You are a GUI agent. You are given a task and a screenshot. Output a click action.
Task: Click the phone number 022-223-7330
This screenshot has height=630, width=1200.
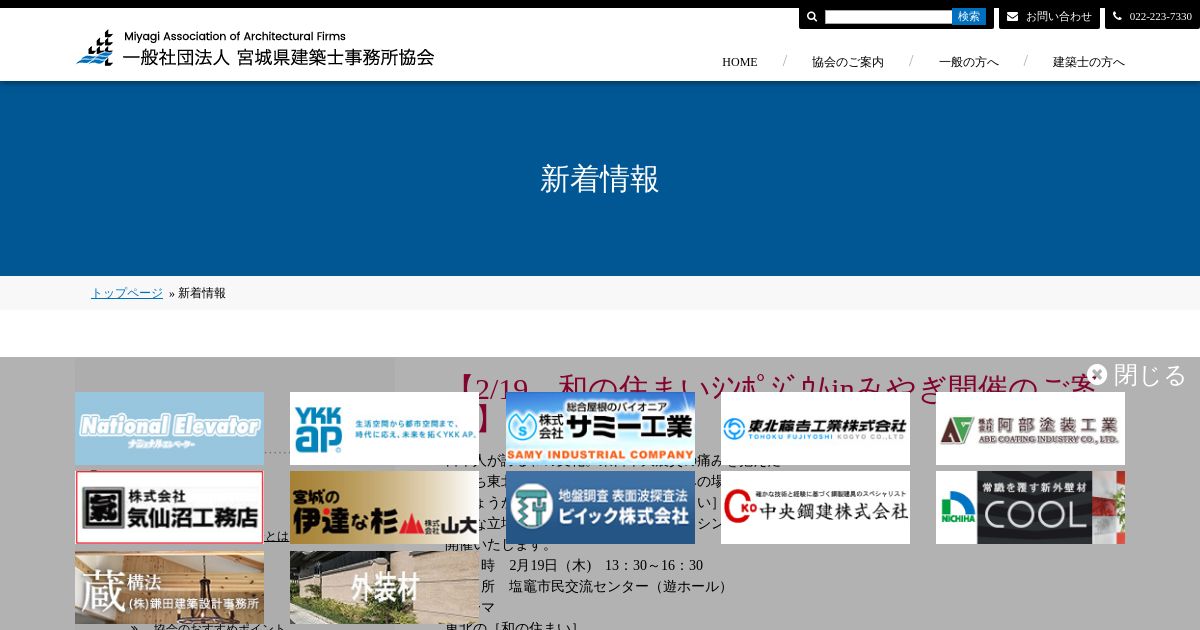(x=1160, y=17)
